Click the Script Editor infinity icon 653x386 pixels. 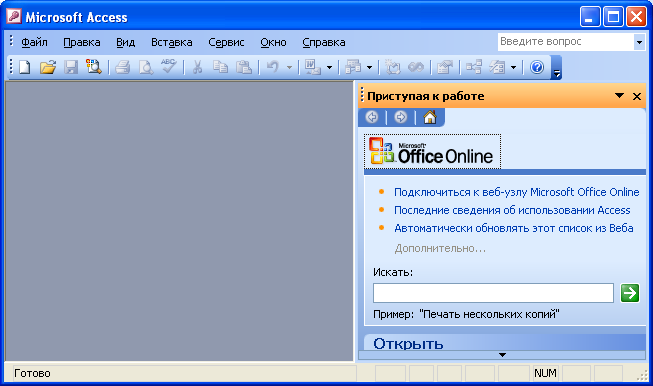pos(416,67)
